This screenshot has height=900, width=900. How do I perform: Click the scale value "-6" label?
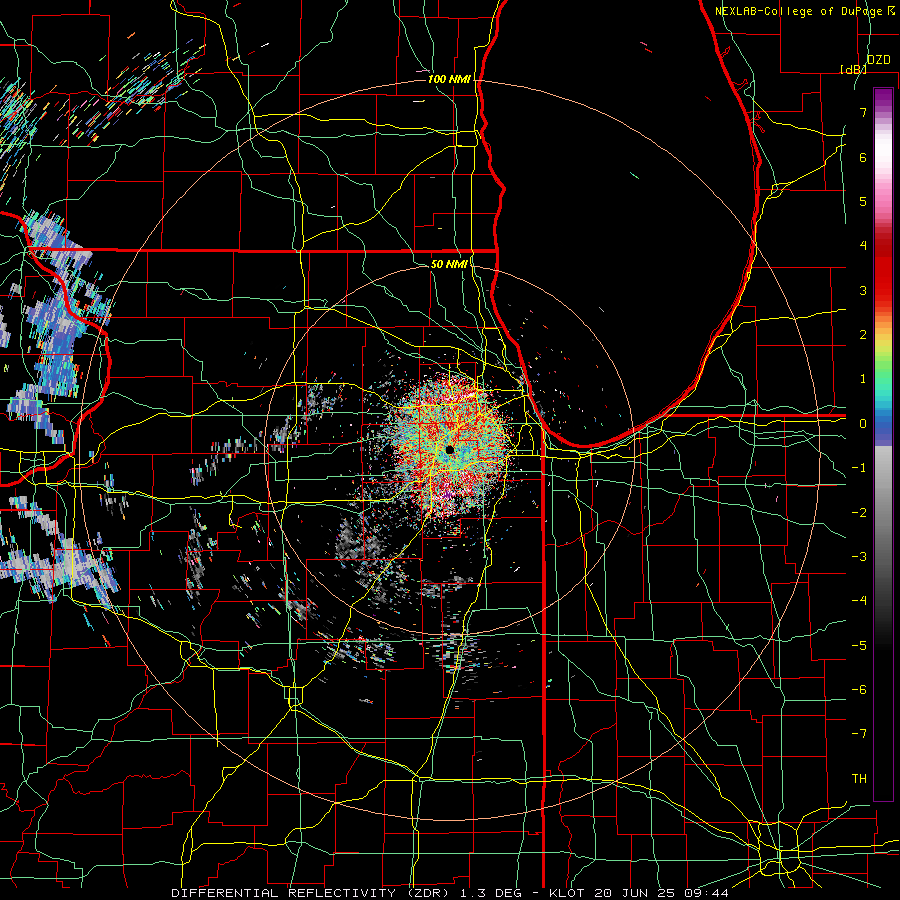tap(859, 689)
